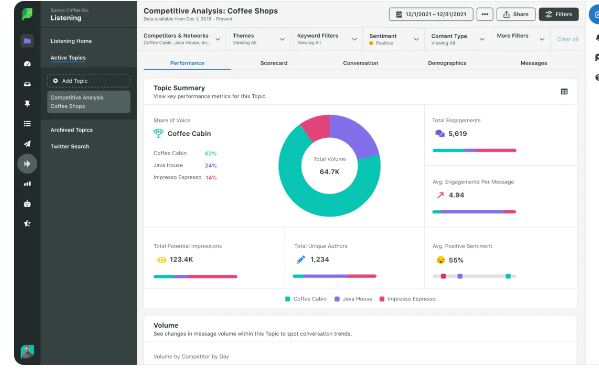Image resolution: width=599 pixels, height=379 pixels.
Task: Click the teal marker on sentiment slider
Action: pyautogui.click(x=508, y=276)
